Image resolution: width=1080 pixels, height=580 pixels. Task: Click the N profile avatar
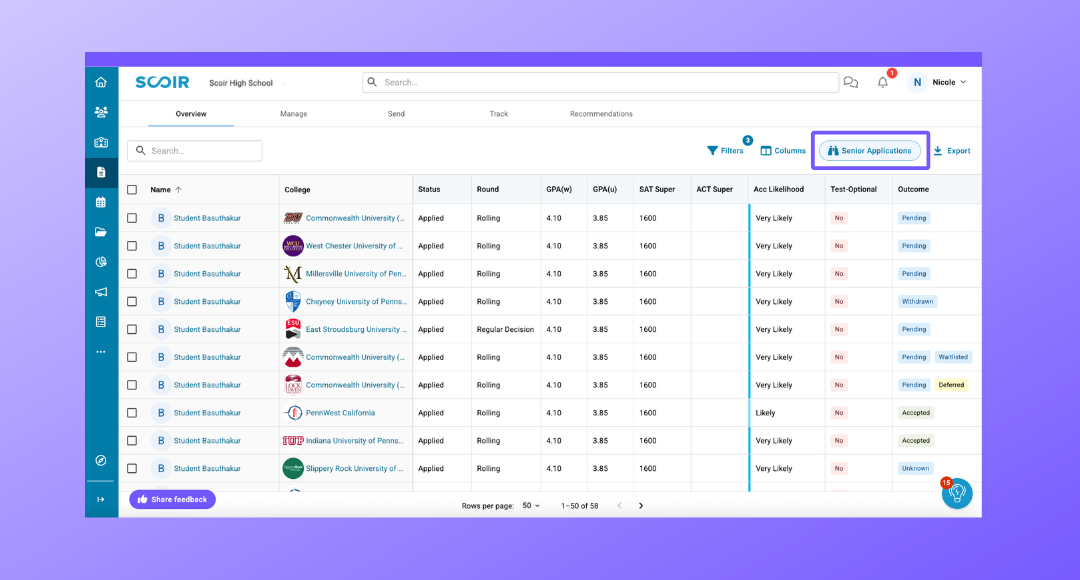(917, 82)
